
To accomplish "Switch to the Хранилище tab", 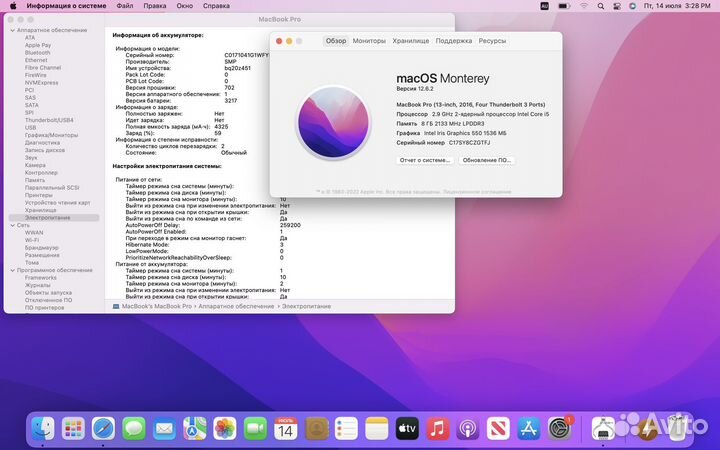I will click(411, 41).
